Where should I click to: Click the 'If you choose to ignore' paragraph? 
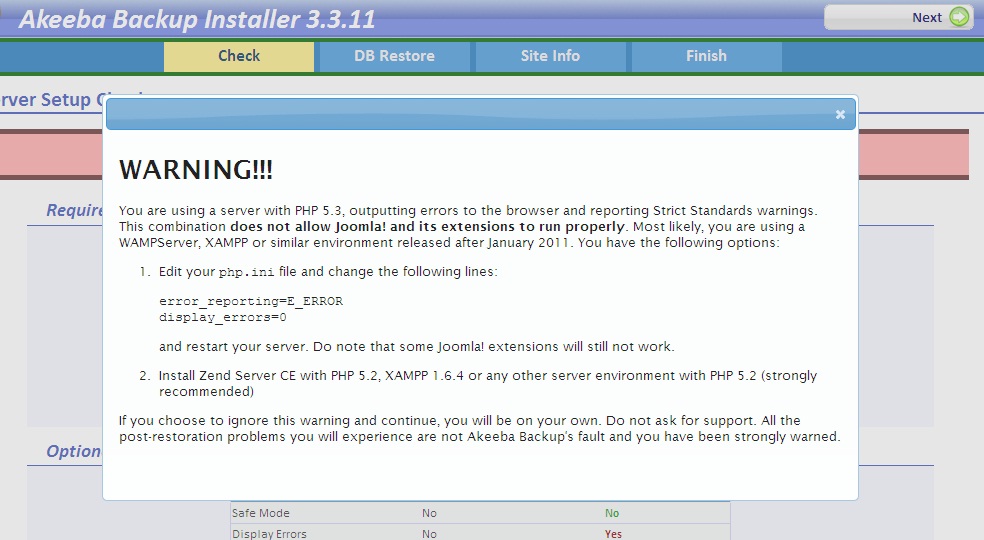(x=479, y=428)
